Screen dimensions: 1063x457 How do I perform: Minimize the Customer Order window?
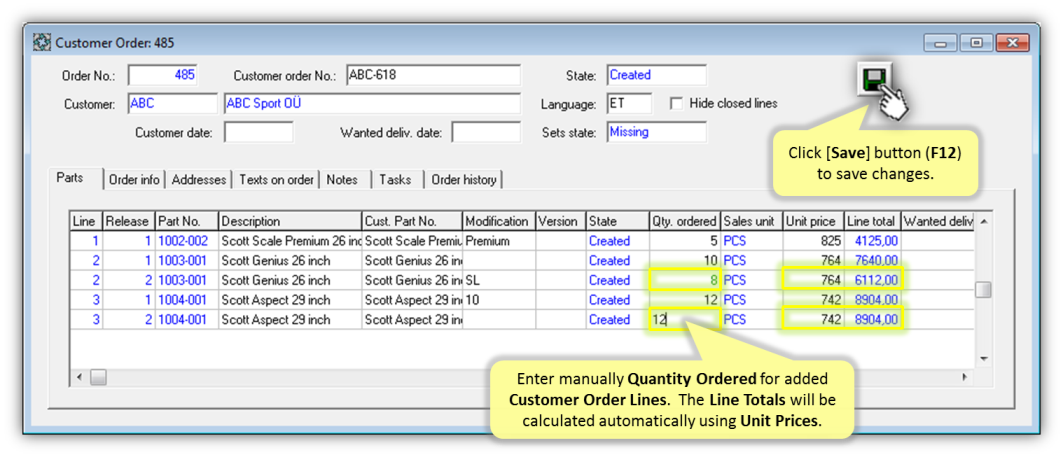pyautogui.click(x=940, y=43)
